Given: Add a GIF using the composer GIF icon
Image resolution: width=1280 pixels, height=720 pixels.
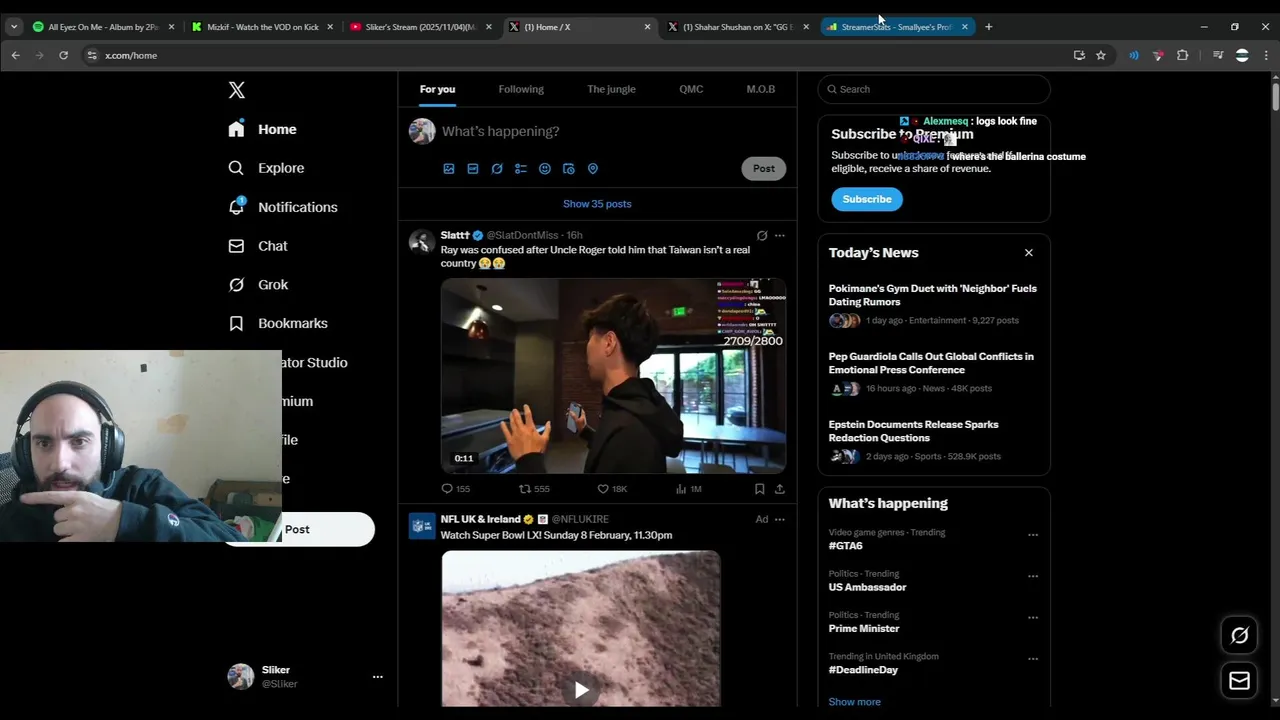Looking at the screenshot, I should coord(473,169).
